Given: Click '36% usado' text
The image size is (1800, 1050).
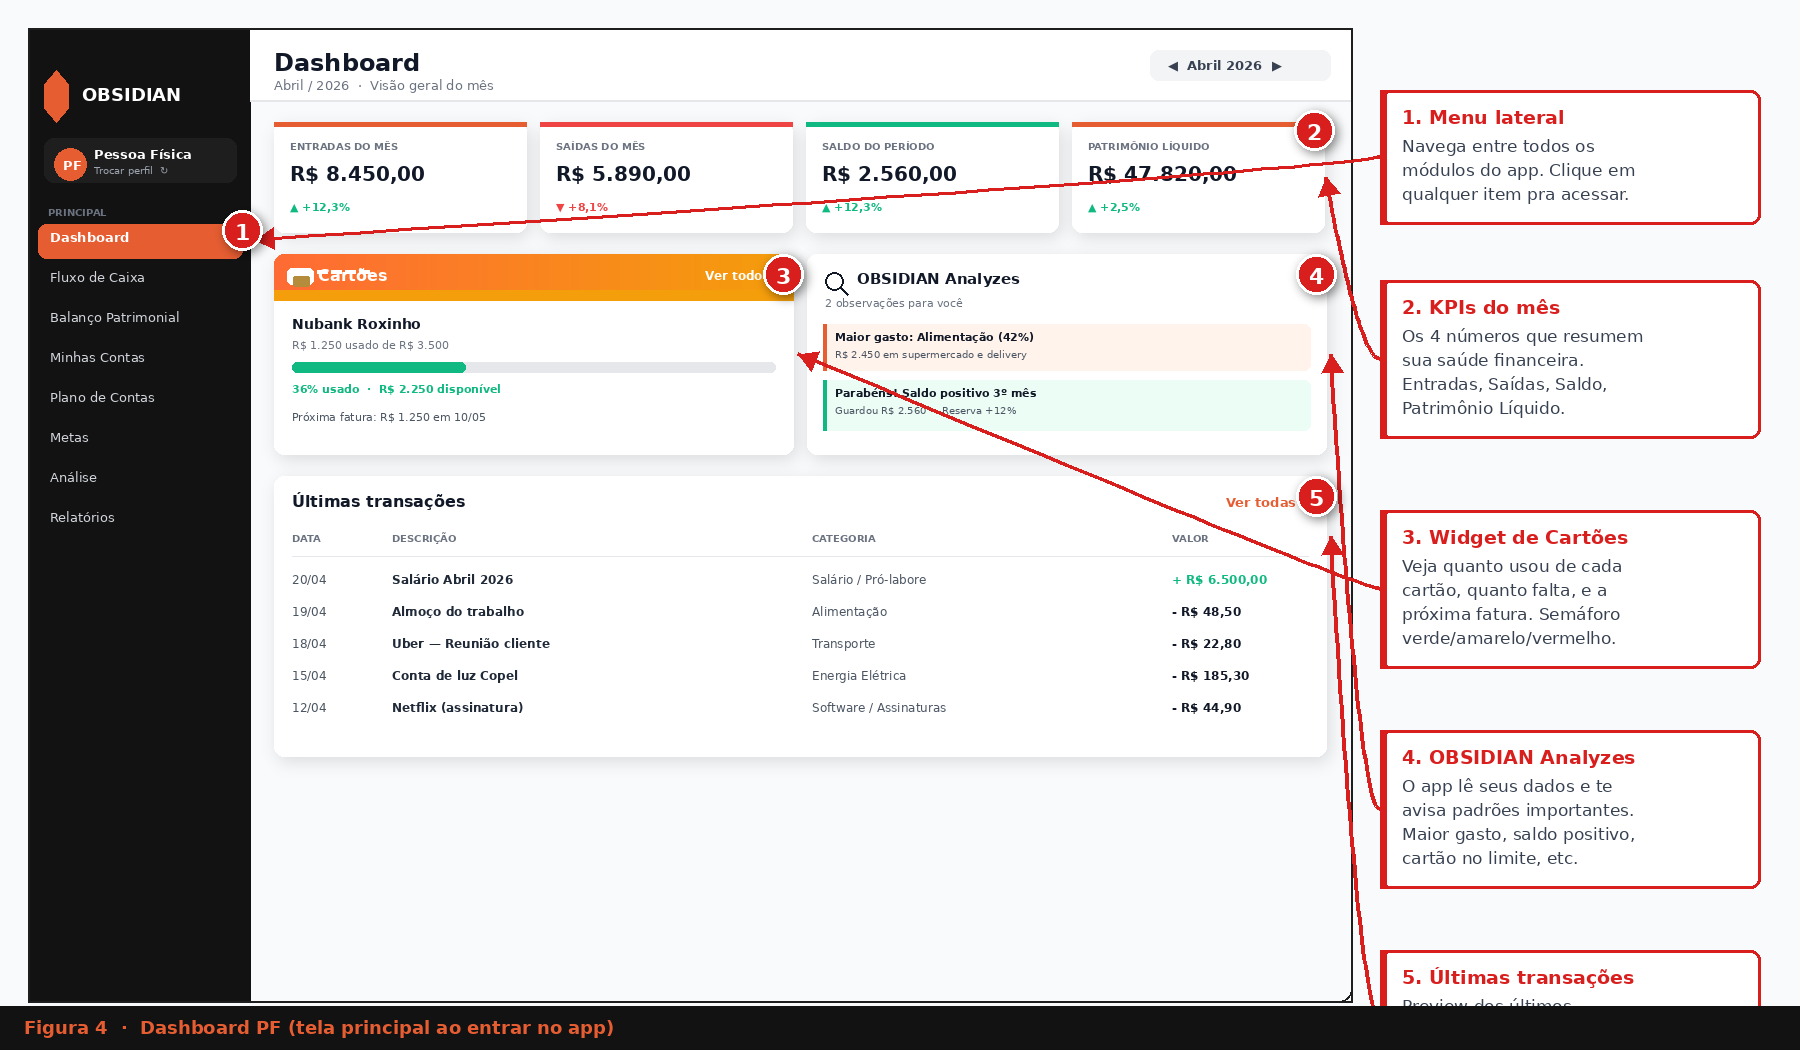Looking at the screenshot, I should pyautogui.click(x=325, y=390).
